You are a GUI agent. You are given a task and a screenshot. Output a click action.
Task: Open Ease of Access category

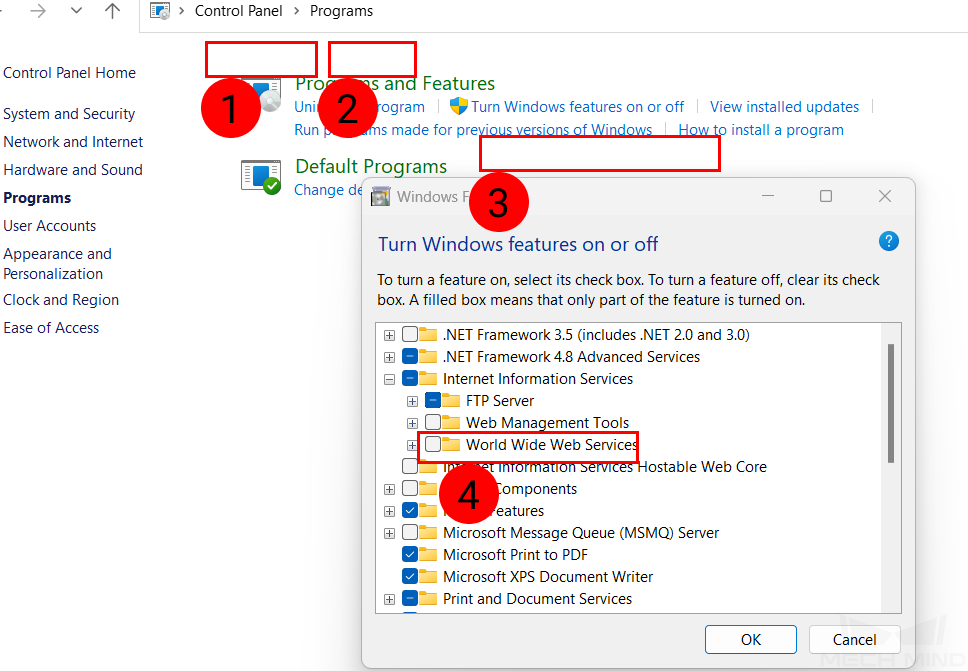pos(51,328)
